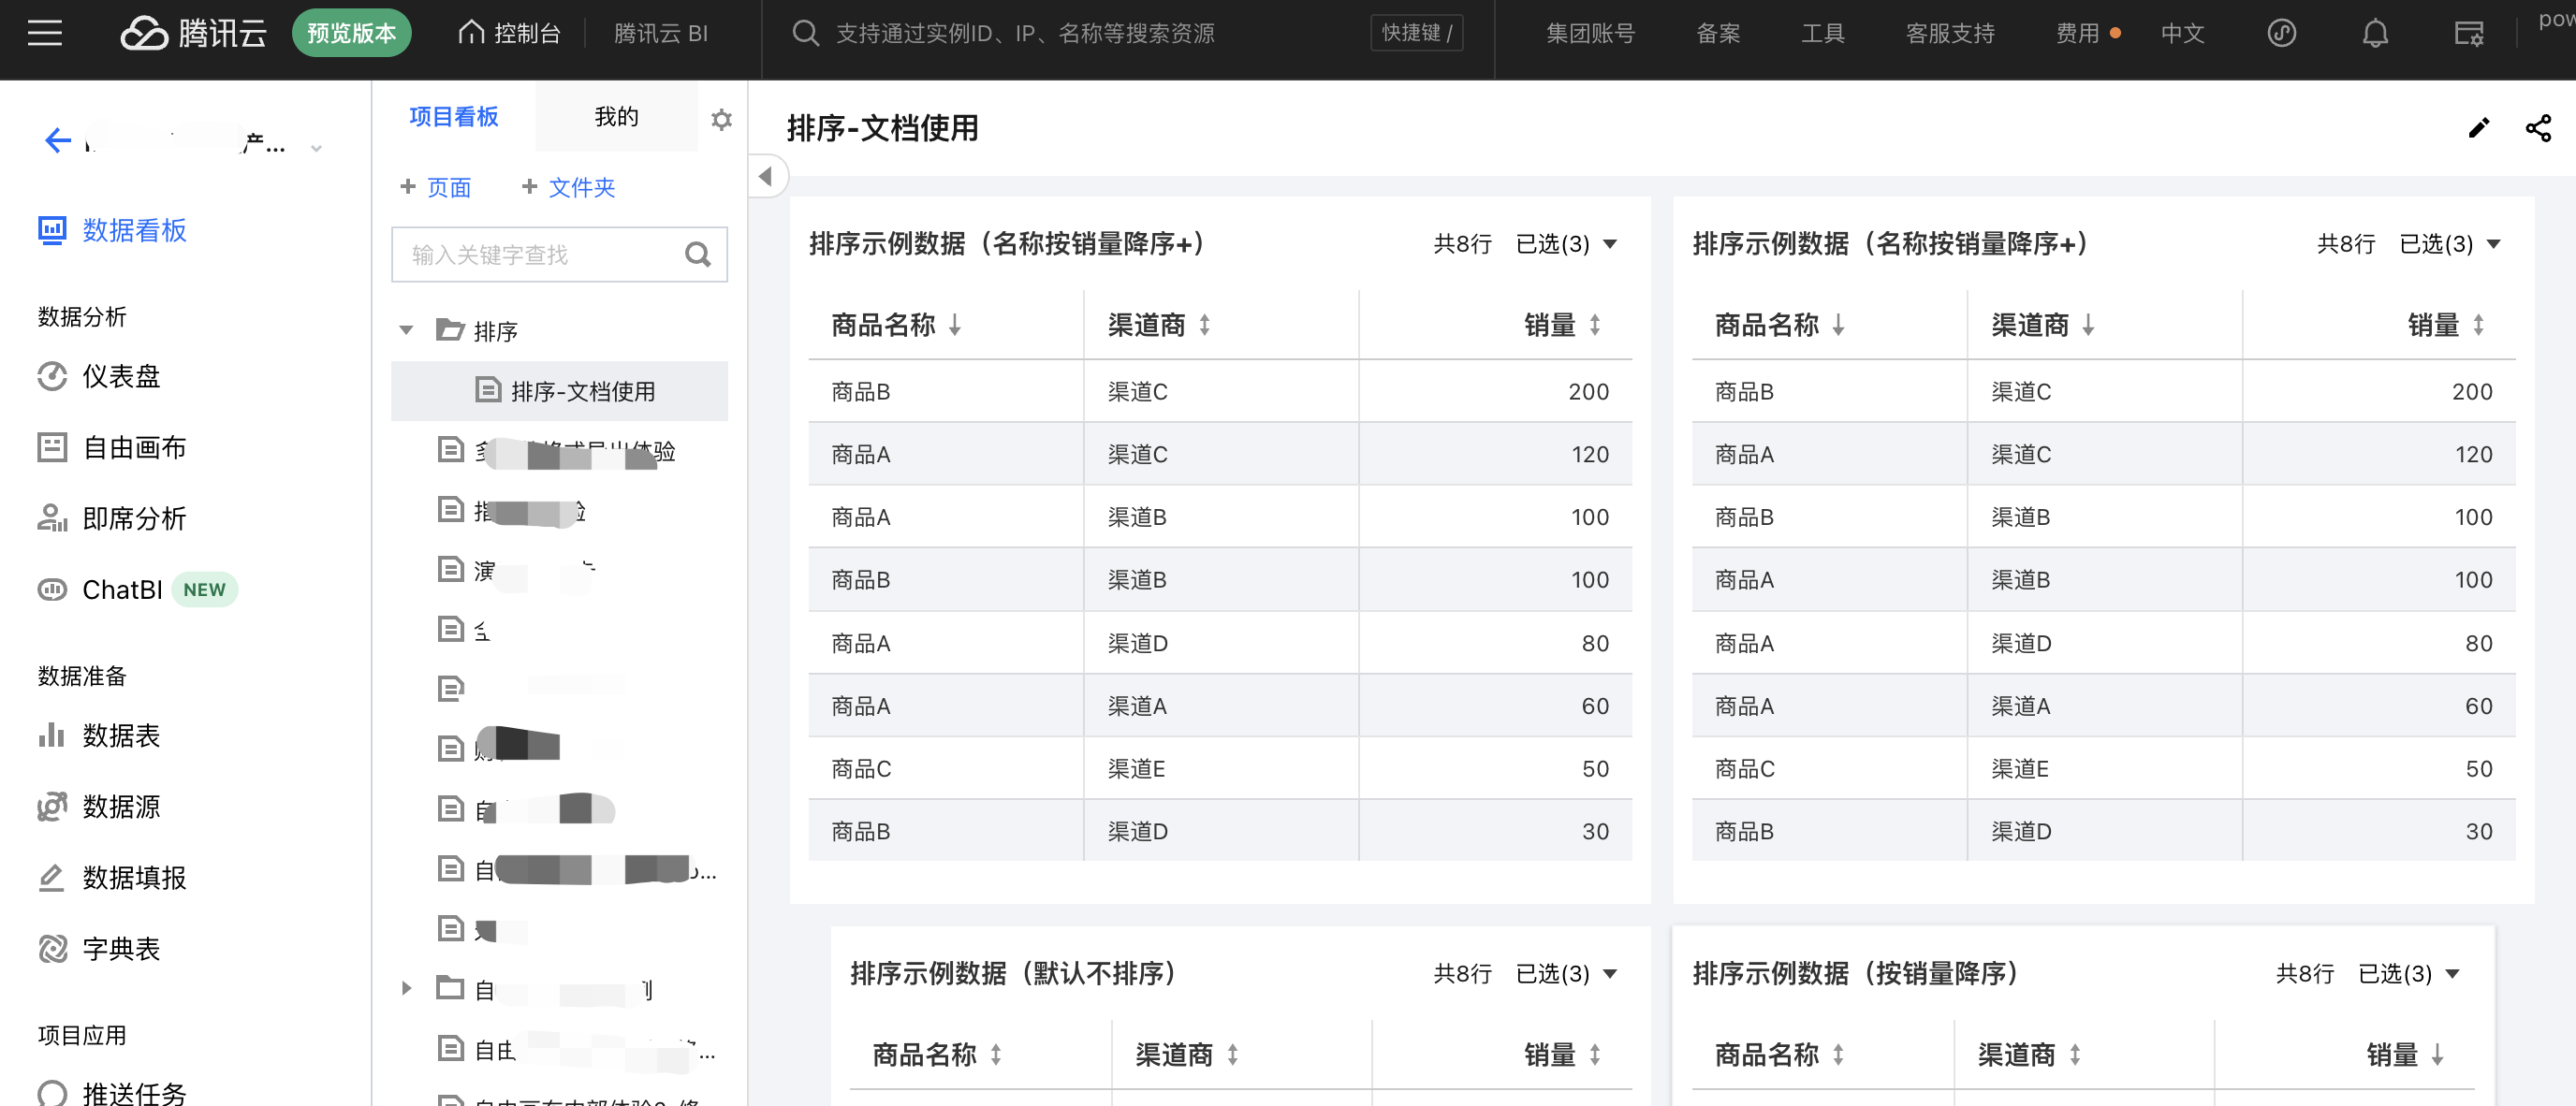Collapse the 排序 folder in the tree
The height and width of the screenshot is (1106, 2576).
(406, 330)
